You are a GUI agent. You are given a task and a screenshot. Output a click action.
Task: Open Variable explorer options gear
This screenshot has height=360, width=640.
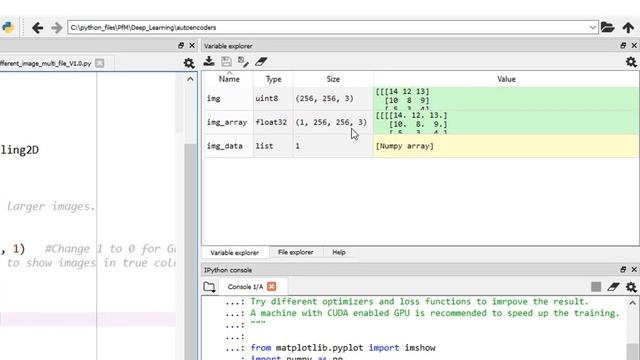[x=631, y=62]
